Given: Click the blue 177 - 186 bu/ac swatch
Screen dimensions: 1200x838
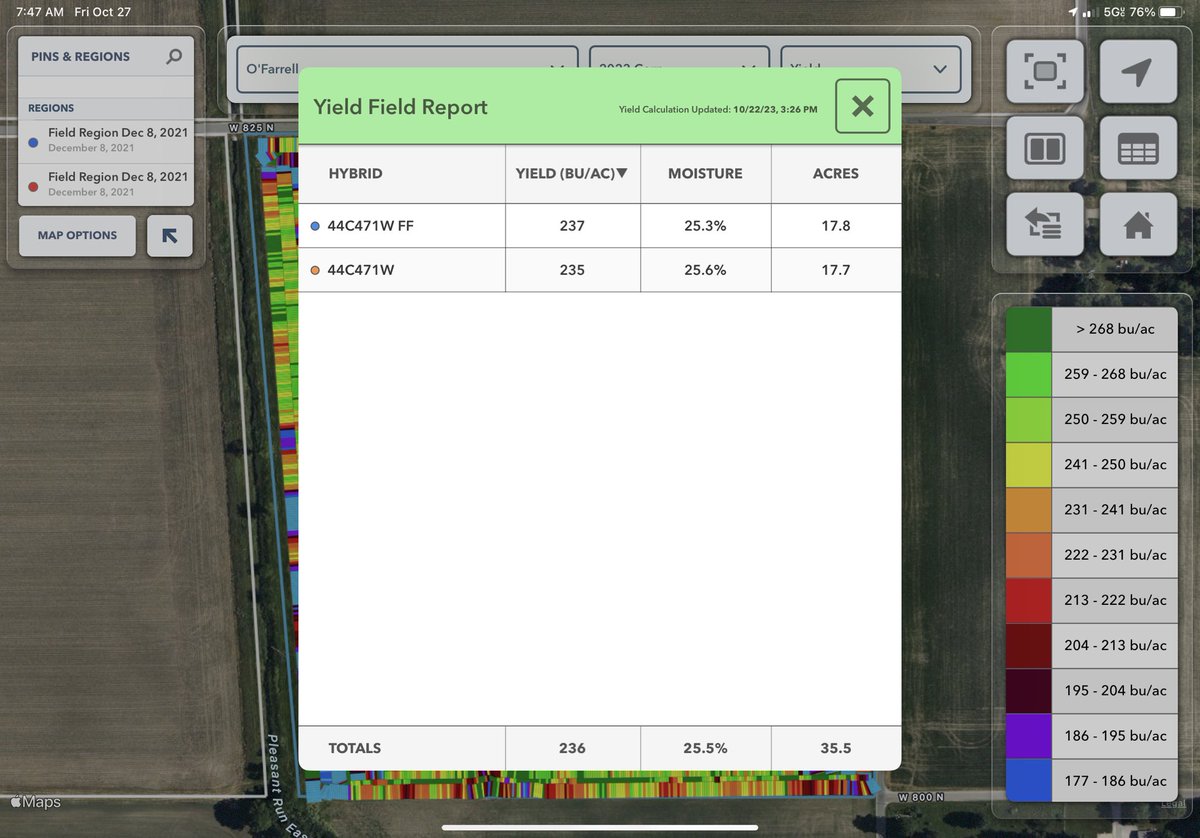Looking at the screenshot, I should click(1029, 780).
